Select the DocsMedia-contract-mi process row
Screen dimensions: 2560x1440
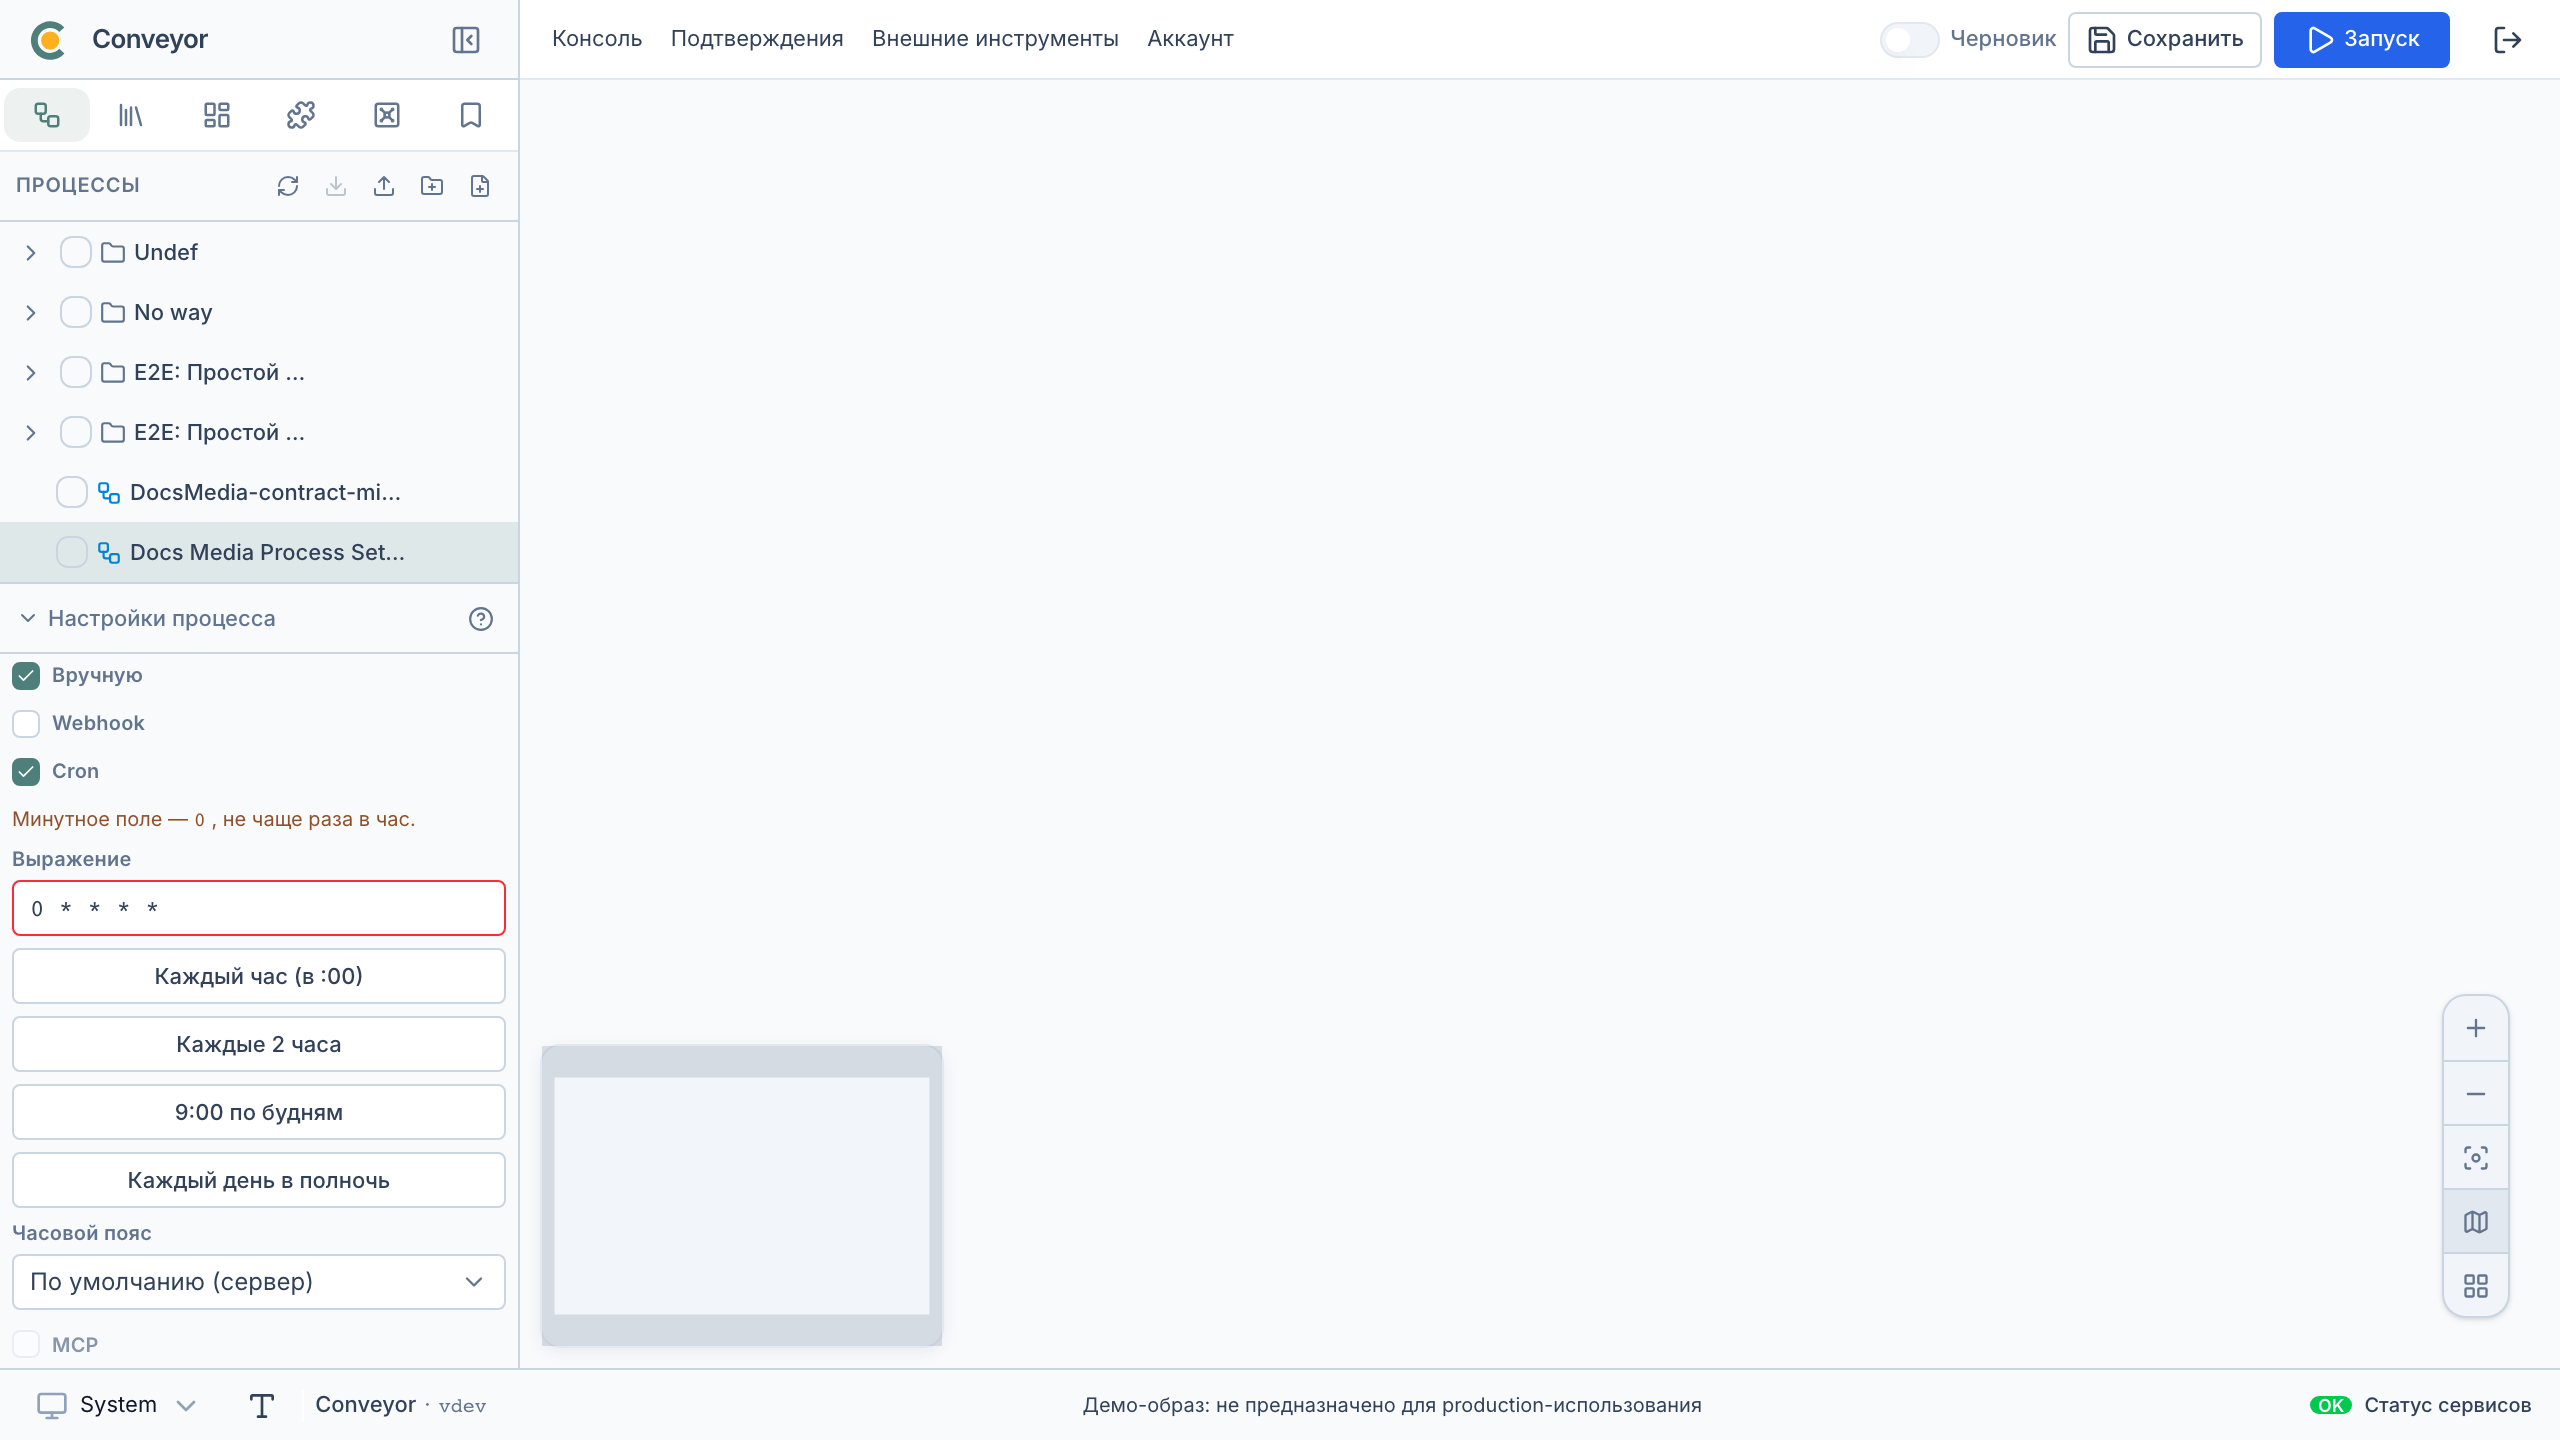click(x=259, y=493)
